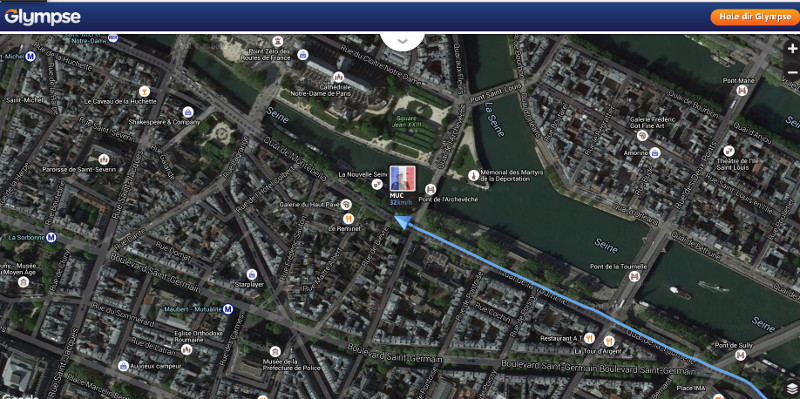This screenshot has height=399, width=800.
Task: Click the Pont de l'Archevêché landmark icon
Action: tap(431, 189)
